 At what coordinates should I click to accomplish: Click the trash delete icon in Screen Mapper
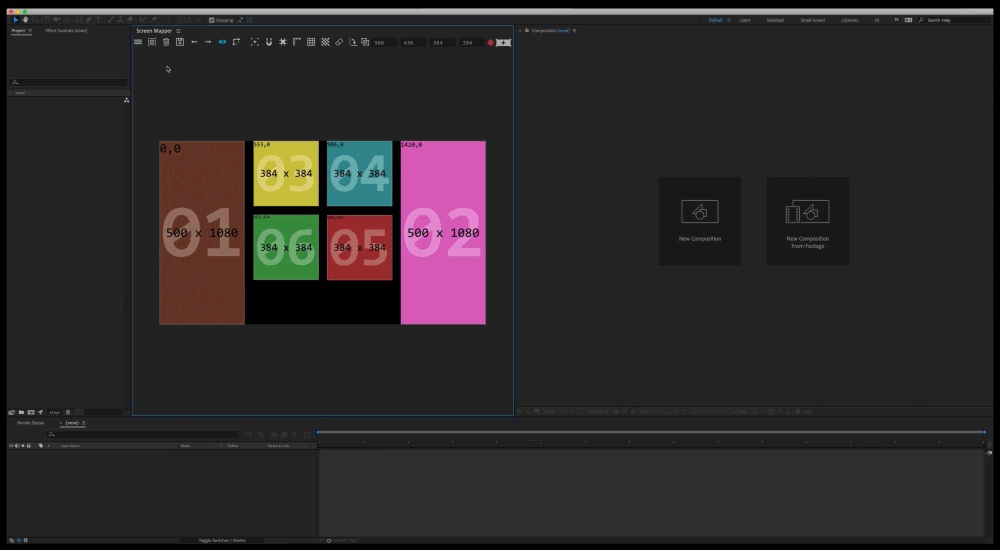(x=166, y=42)
